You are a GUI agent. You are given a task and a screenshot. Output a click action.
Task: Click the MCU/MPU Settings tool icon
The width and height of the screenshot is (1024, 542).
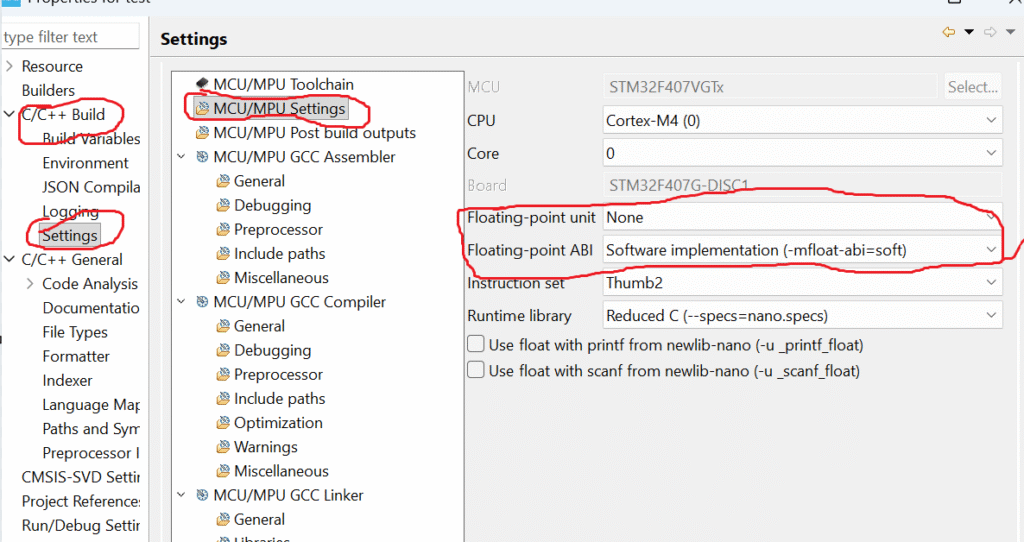202,108
